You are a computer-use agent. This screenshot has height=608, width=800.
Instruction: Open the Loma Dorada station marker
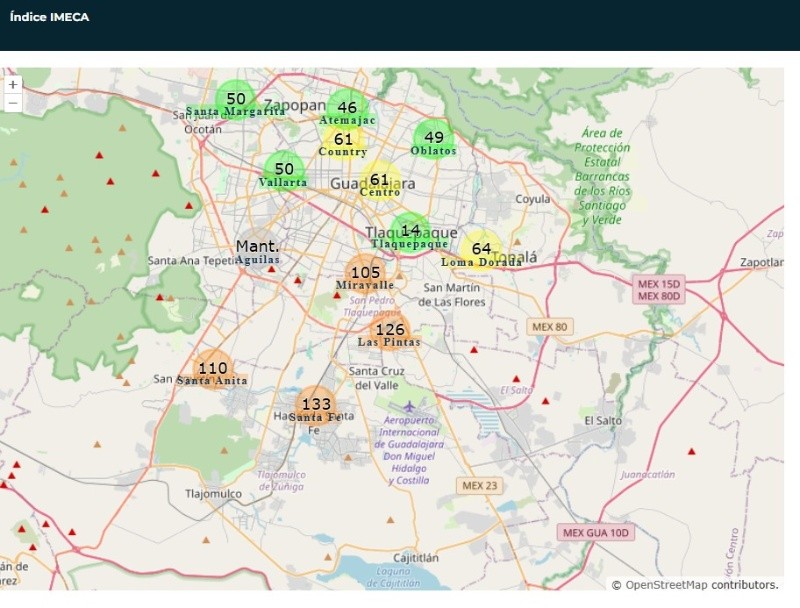tap(482, 249)
